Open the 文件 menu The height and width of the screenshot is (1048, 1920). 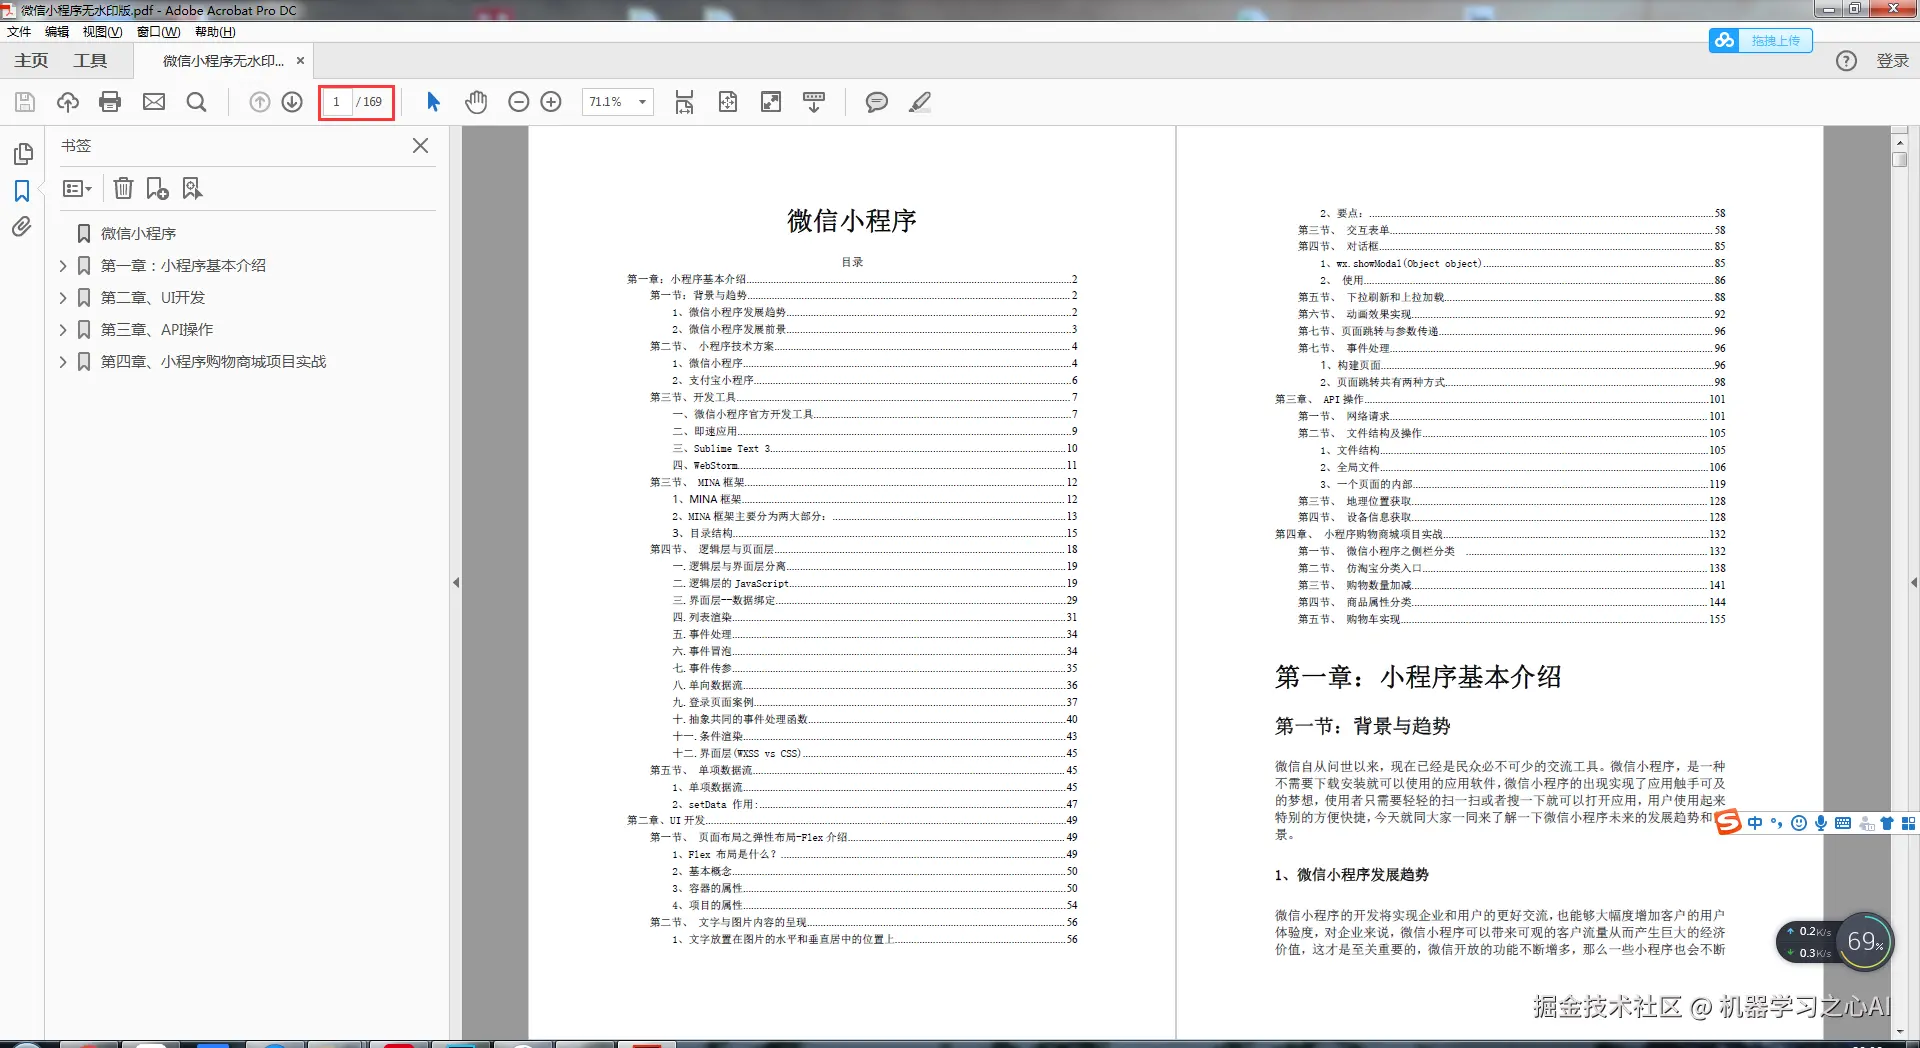click(x=19, y=32)
